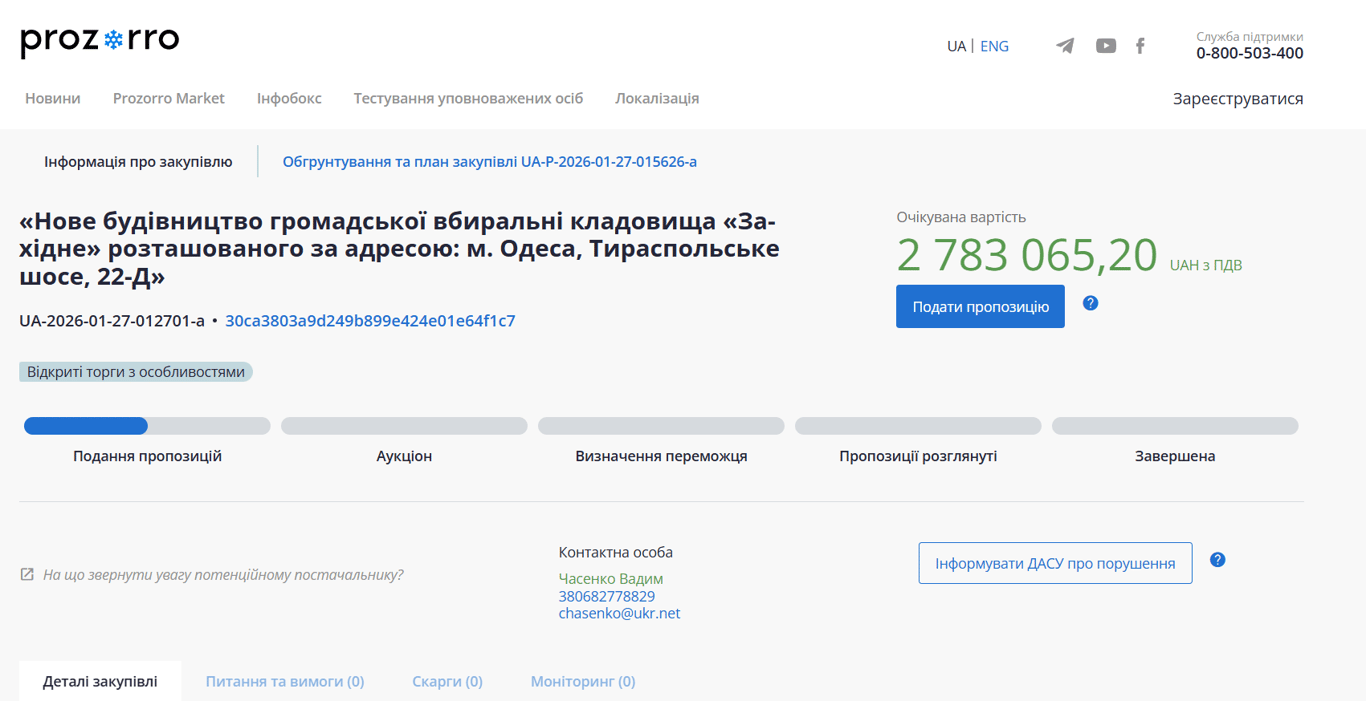Email contact via chasenko@ukr.net link
The height and width of the screenshot is (701, 1366).
click(x=618, y=613)
